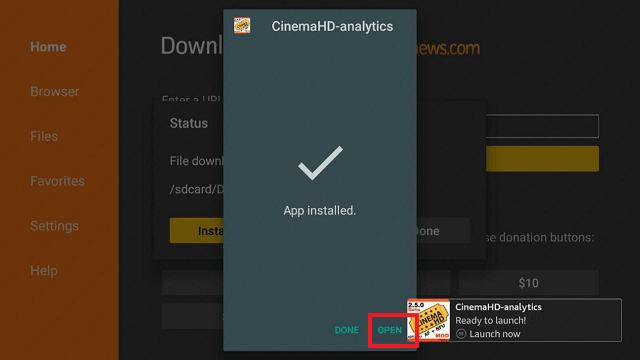Click the $10 donation button
640x360 pixels.
[x=529, y=282]
